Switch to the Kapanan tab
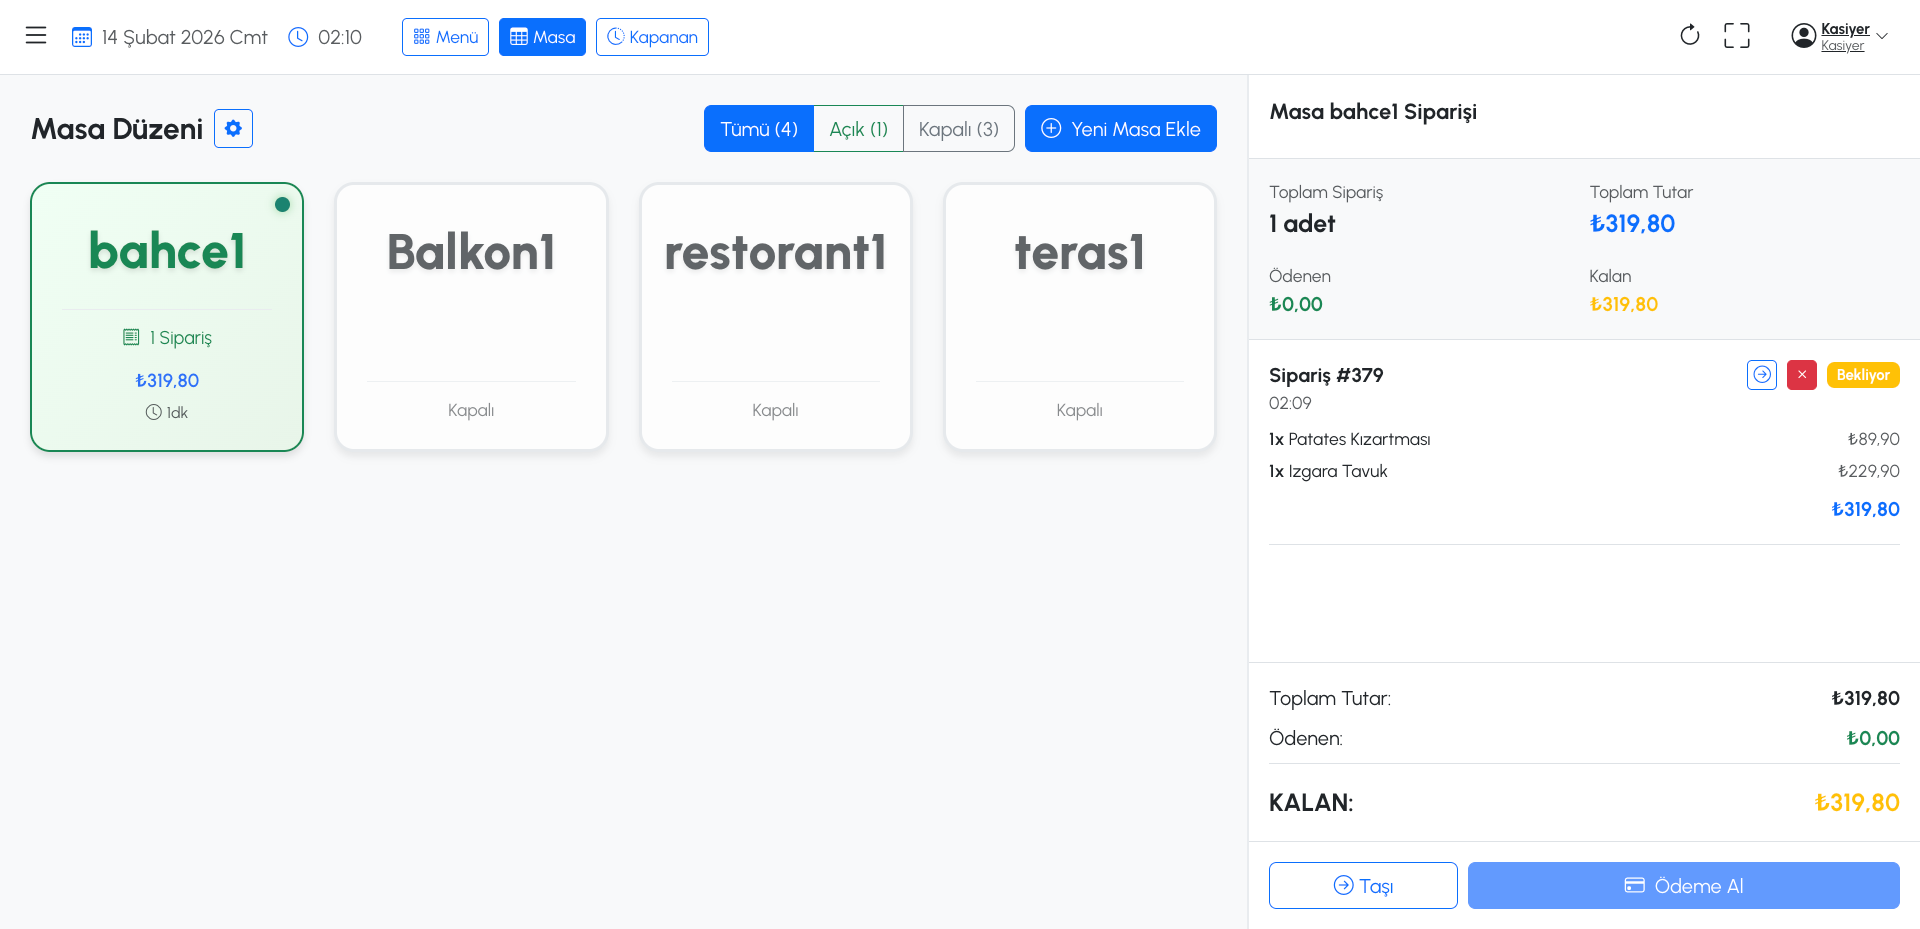This screenshot has height=929, width=1920. tap(652, 37)
